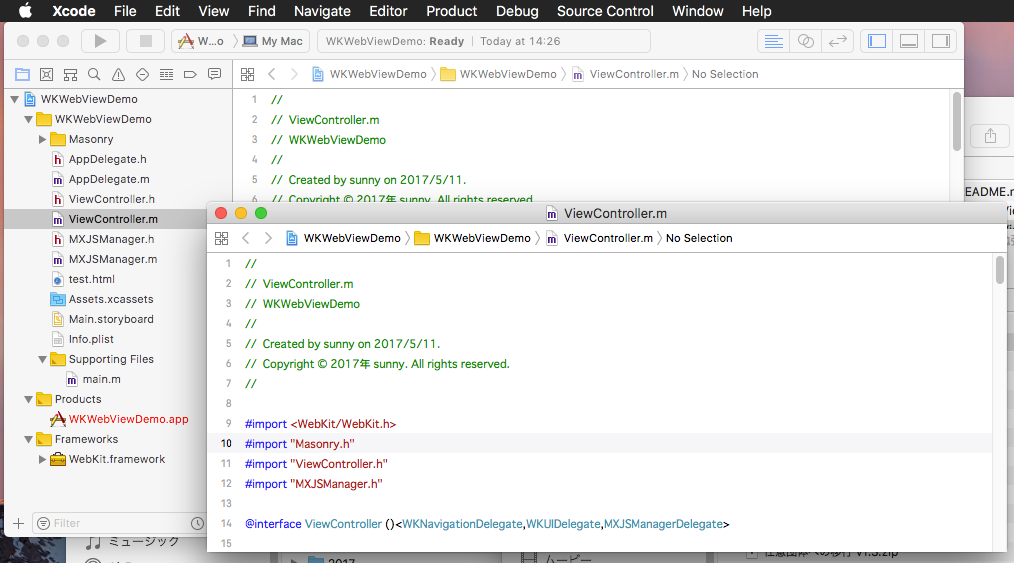Select the Standard editor button

coord(773,41)
